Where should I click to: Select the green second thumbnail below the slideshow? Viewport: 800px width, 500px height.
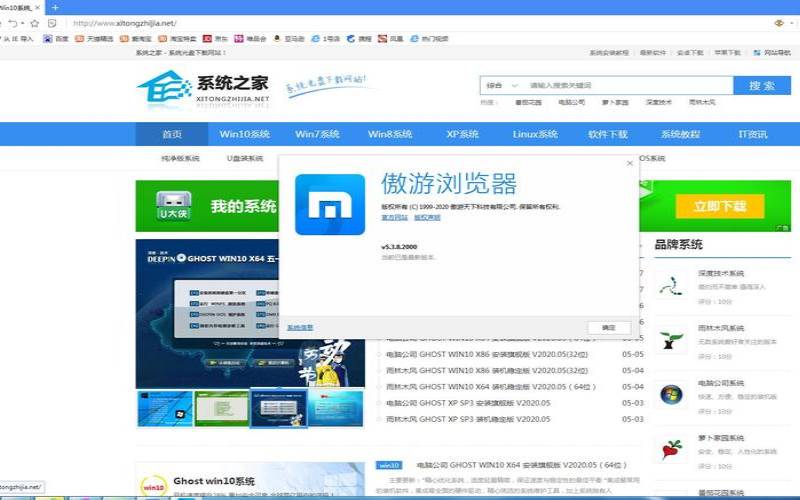221,409
